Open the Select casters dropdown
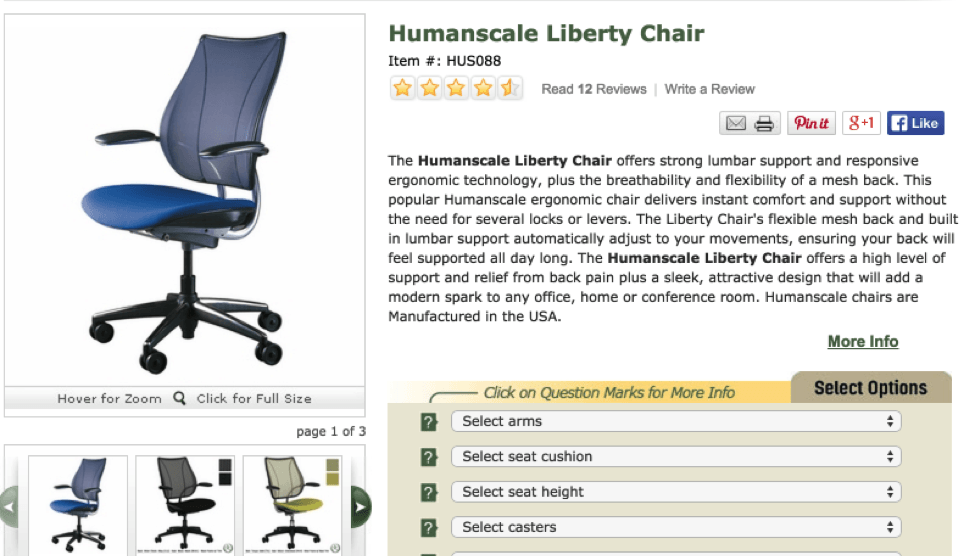Viewport: 975px width, 557px height. click(x=676, y=527)
